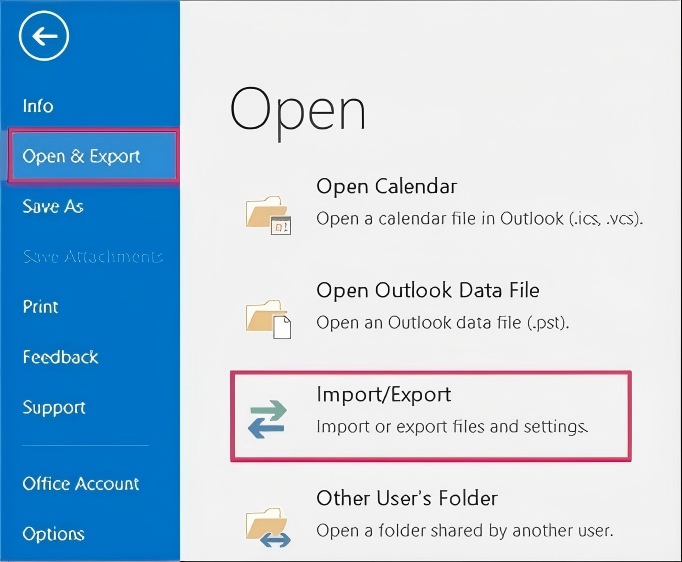The height and width of the screenshot is (562, 682).
Task: Click the Open Outlook Data File icon
Action: coord(268,316)
